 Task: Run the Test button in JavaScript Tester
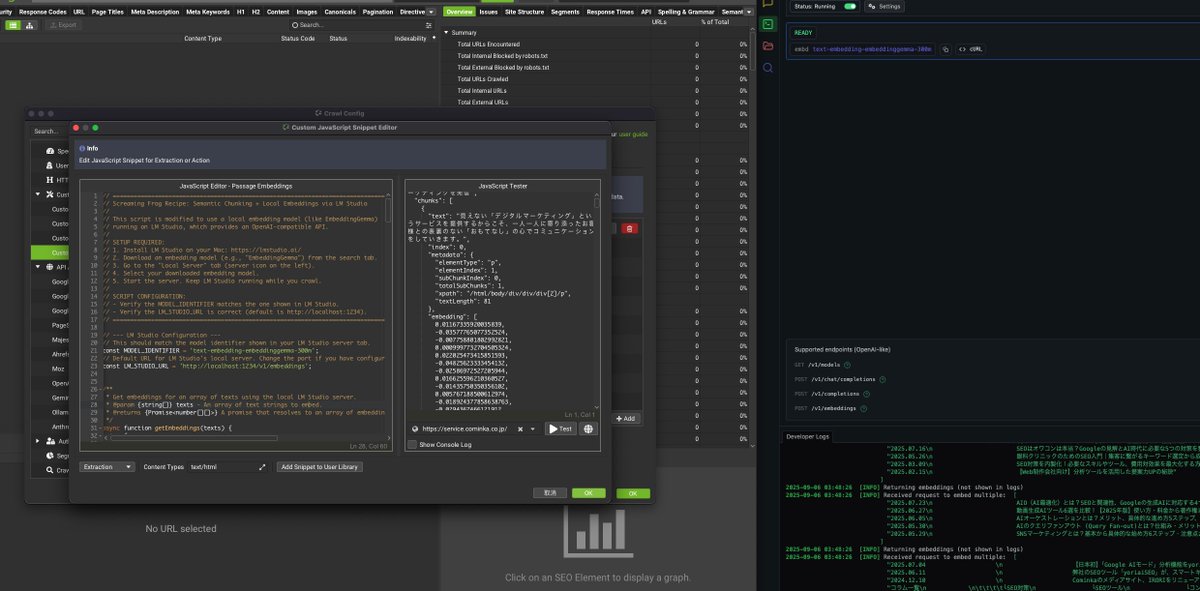tap(561, 428)
